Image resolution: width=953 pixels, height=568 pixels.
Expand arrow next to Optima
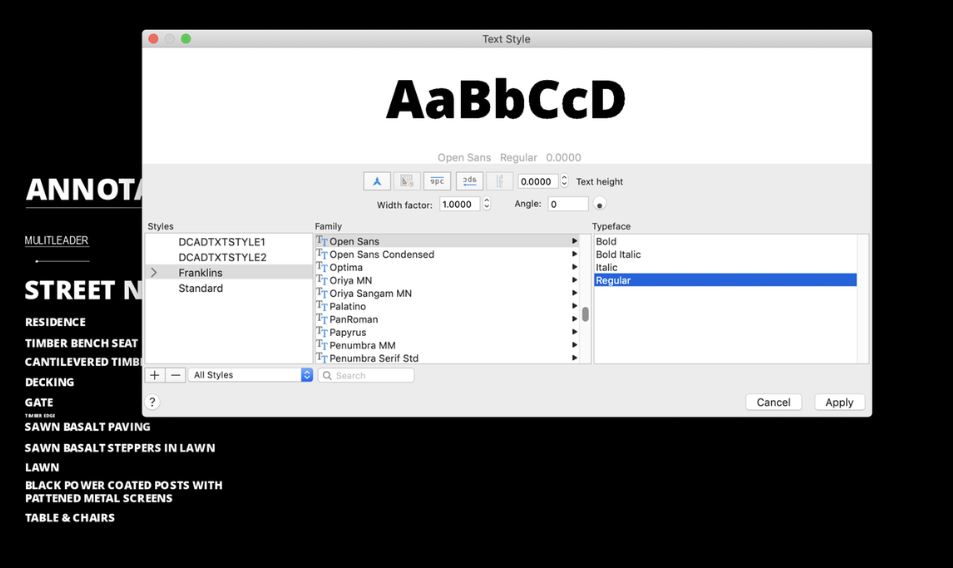574,267
